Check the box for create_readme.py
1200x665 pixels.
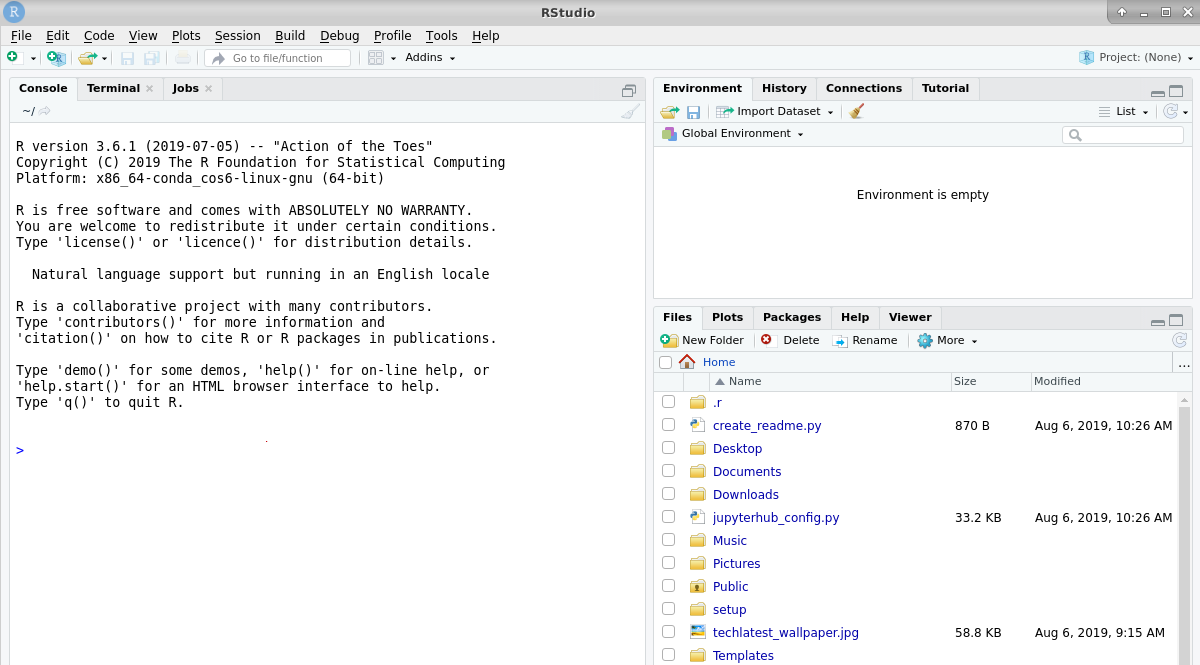coord(668,425)
